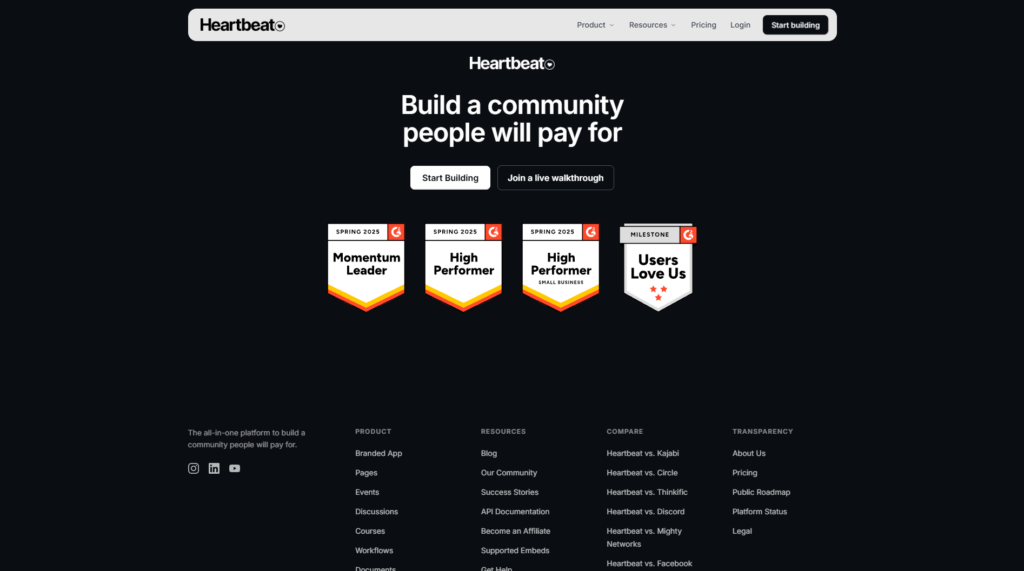Open the YouTube social icon
Screen dimensions: 1024x571
tap(234, 468)
